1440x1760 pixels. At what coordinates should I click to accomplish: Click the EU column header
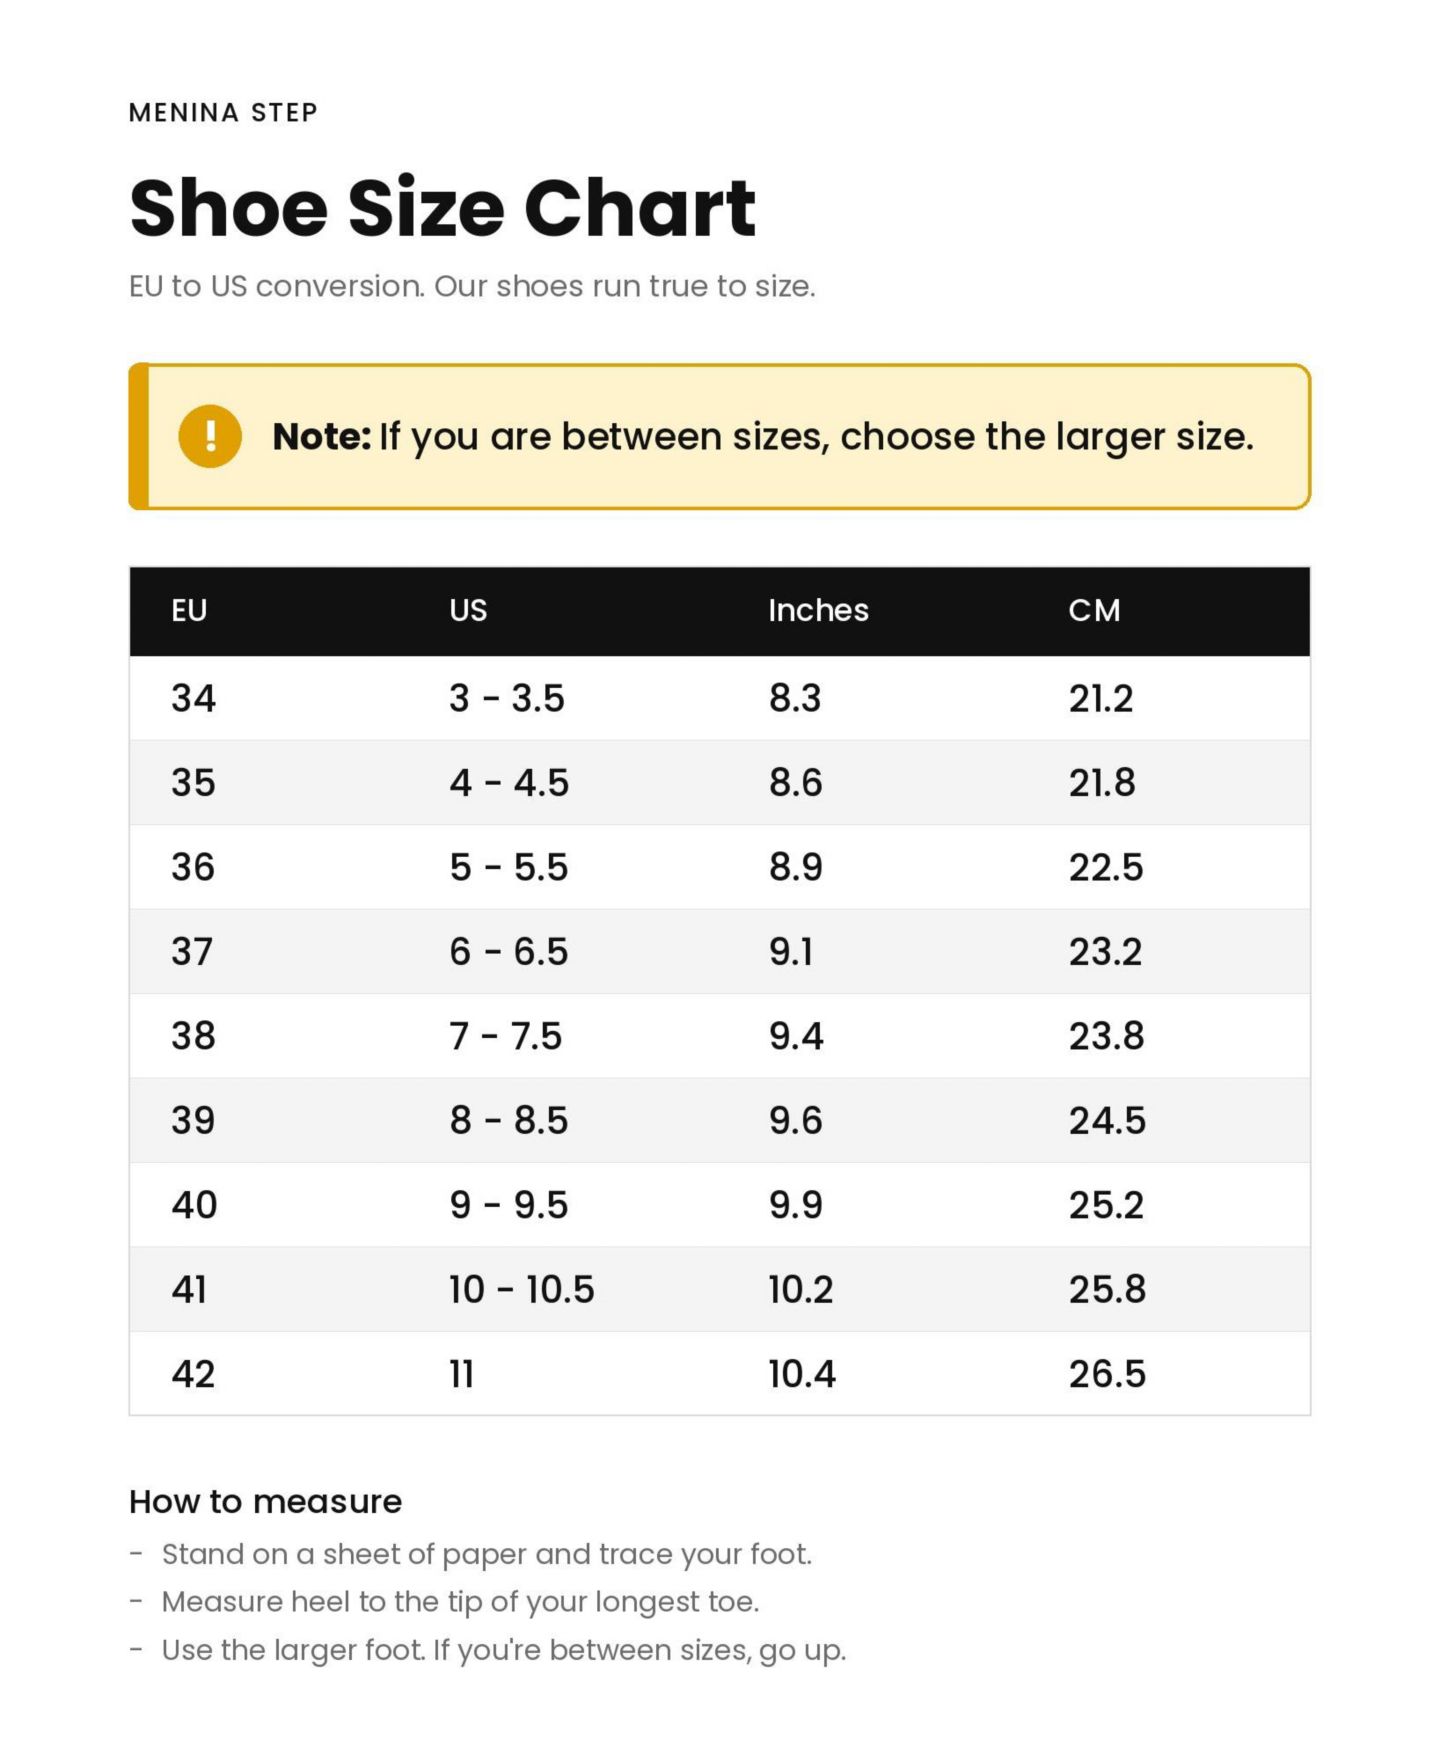(x=189, y=610)
